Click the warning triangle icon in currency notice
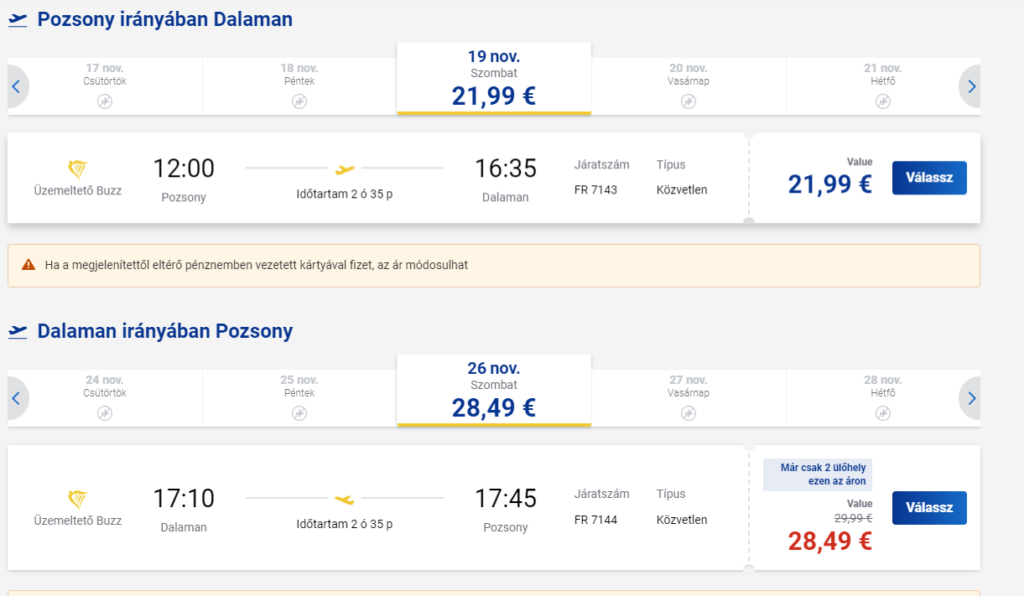This screenshot has height=596, width=1024. [28, 265]
